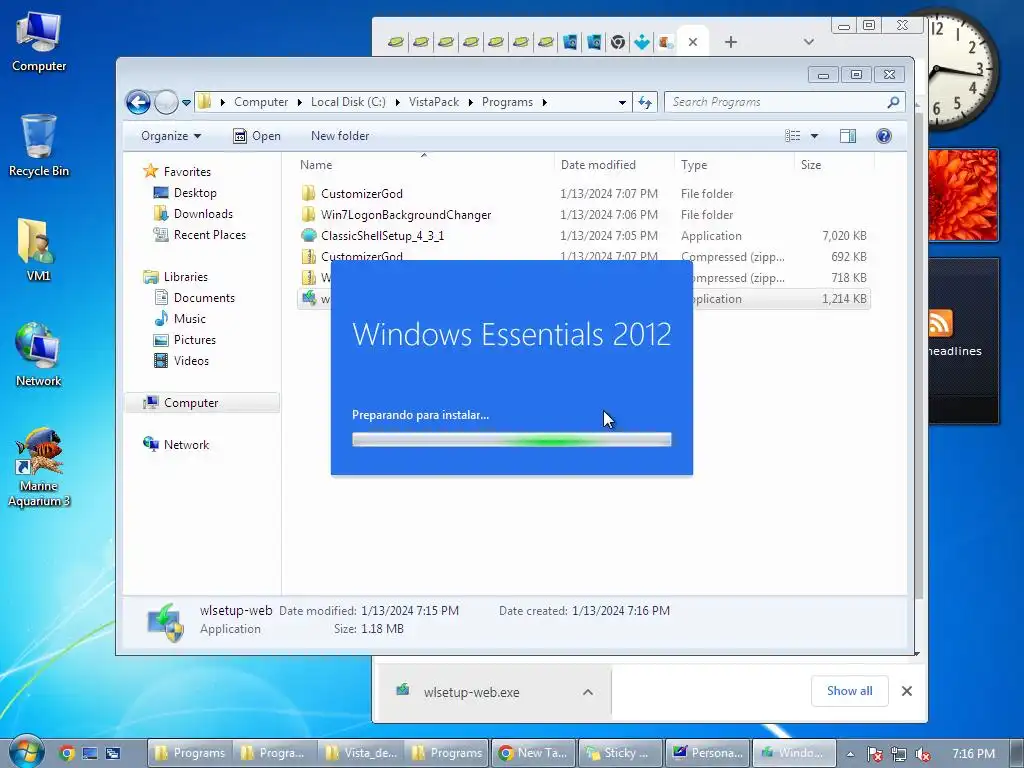Open a new Chrome tab with plus

[731, 42]
